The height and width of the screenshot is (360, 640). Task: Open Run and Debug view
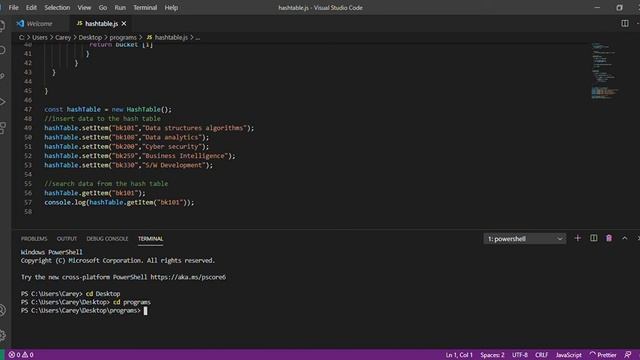(x=2, y=102)
